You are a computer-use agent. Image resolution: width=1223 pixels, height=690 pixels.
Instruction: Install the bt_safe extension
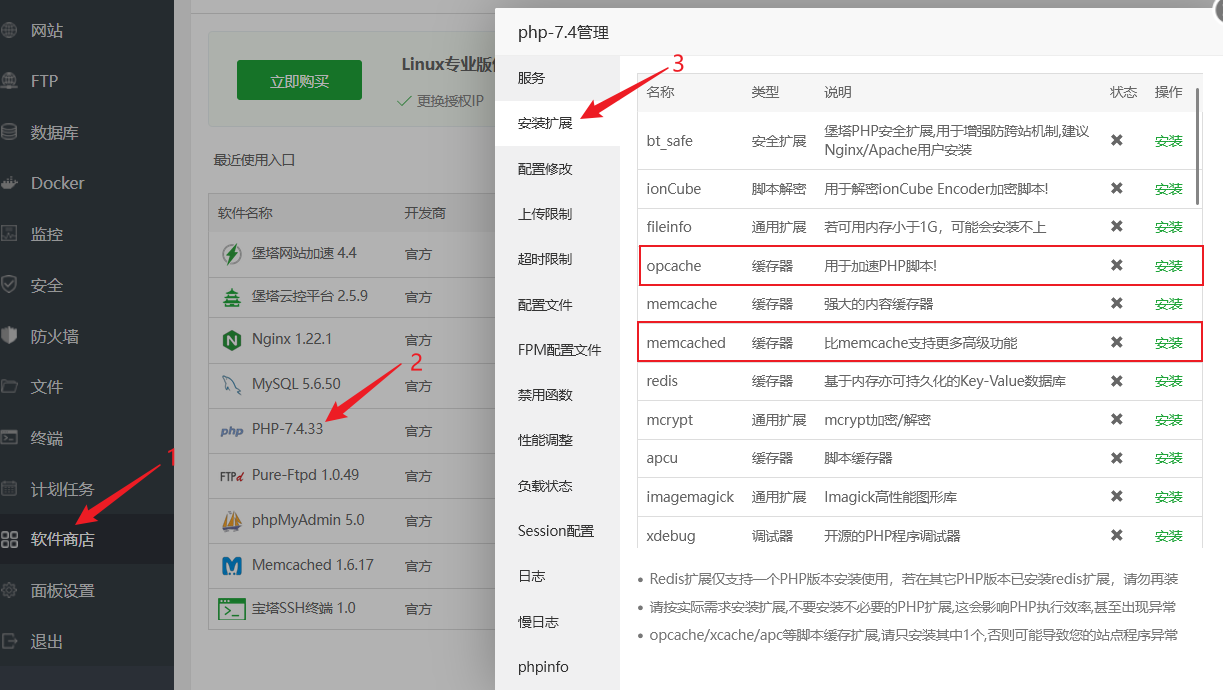(x=1168, y=141)
